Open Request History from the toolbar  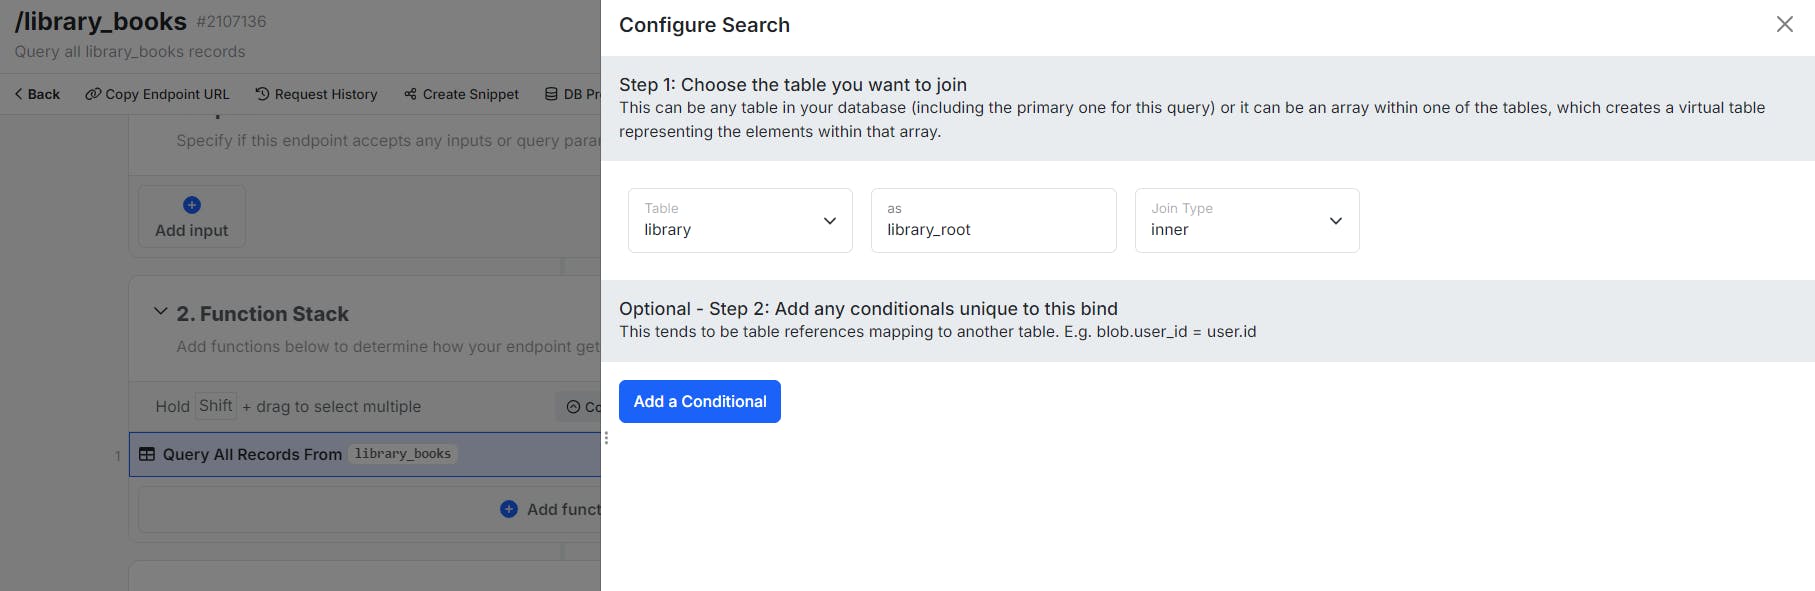pos(316,94)
